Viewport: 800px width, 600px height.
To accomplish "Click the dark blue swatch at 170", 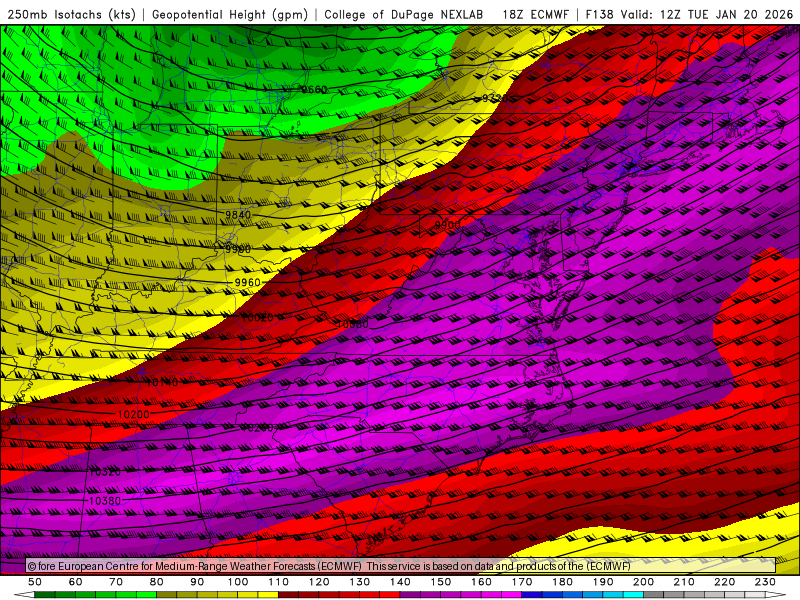I will (532, 595).
